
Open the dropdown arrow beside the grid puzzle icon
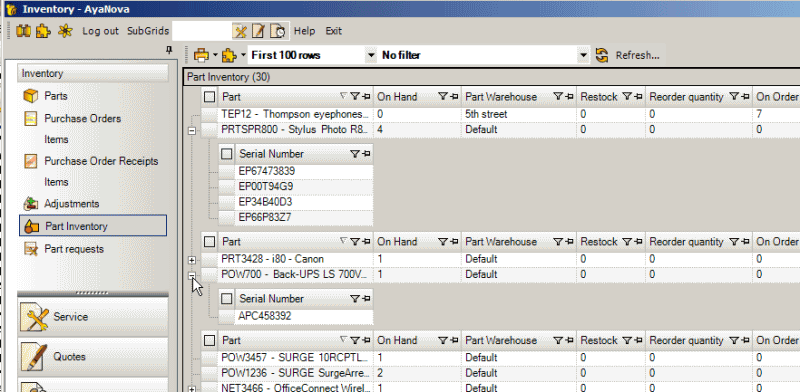[x=243, y=55]
